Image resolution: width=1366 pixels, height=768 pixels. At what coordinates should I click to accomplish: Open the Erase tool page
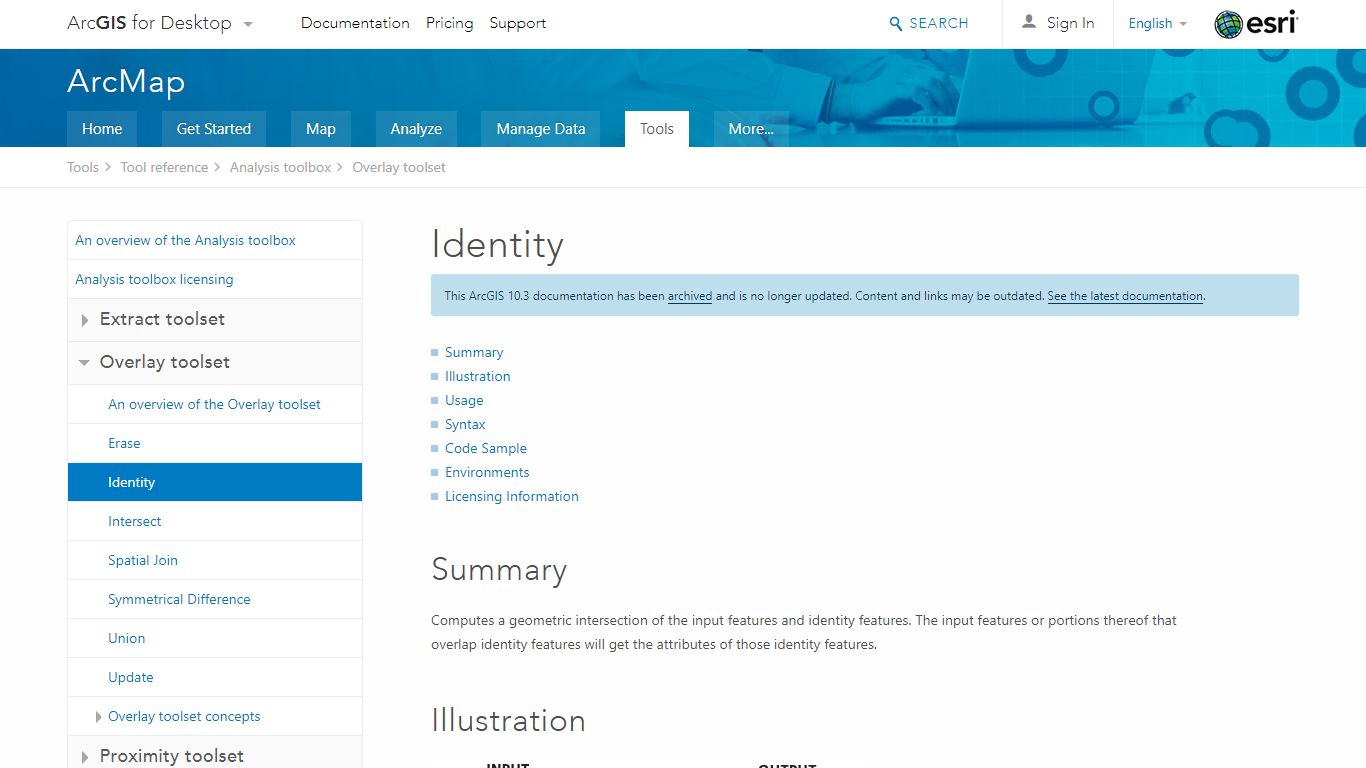click(214, 444)
